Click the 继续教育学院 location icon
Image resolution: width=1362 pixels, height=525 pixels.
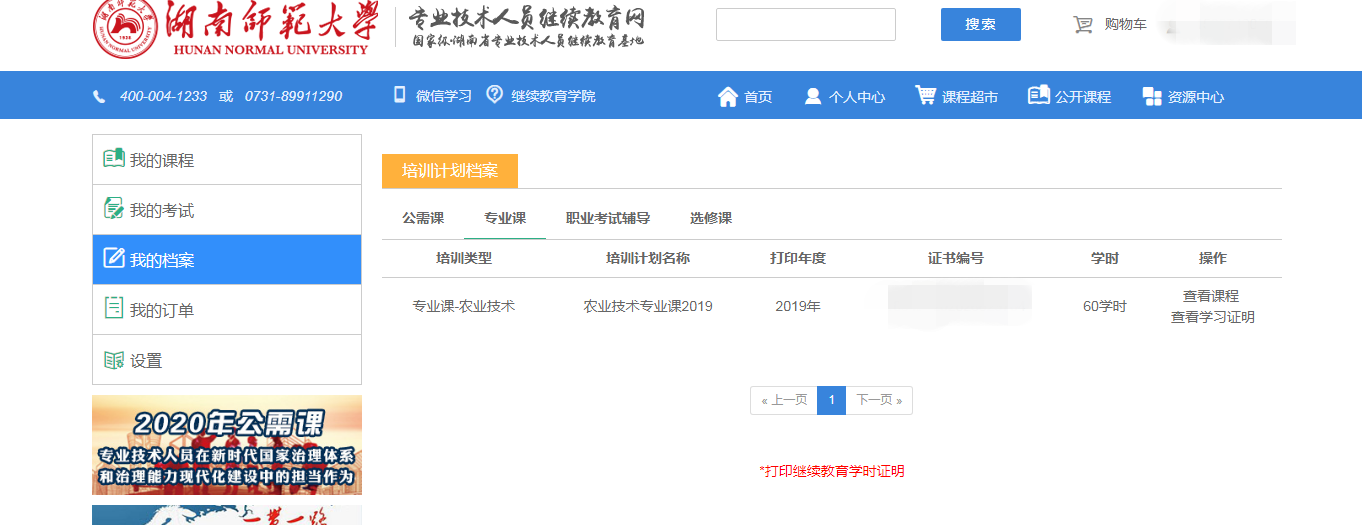pyautogui.click(x=494, y=95)
